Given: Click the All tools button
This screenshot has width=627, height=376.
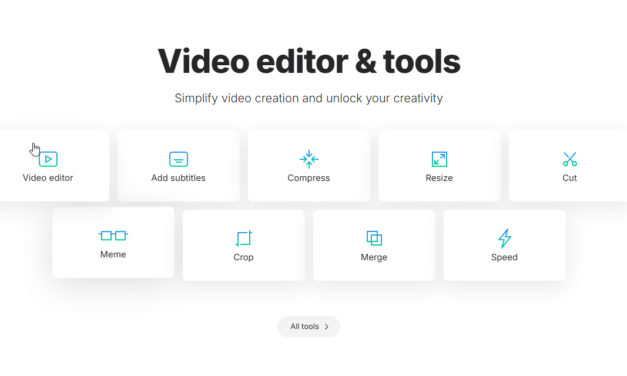Looking at the screenshot, I should 309,326.
